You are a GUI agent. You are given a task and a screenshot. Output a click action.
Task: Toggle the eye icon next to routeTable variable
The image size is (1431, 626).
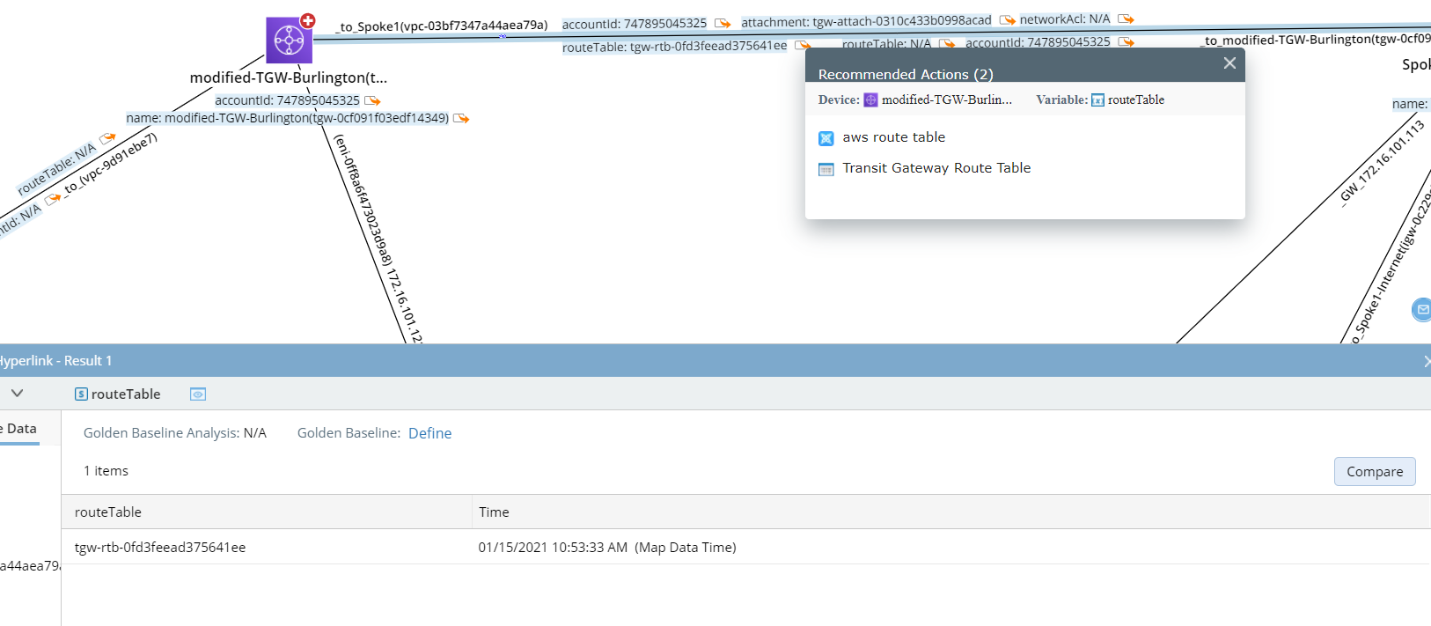pyautogui.click(x=197, y=394)
